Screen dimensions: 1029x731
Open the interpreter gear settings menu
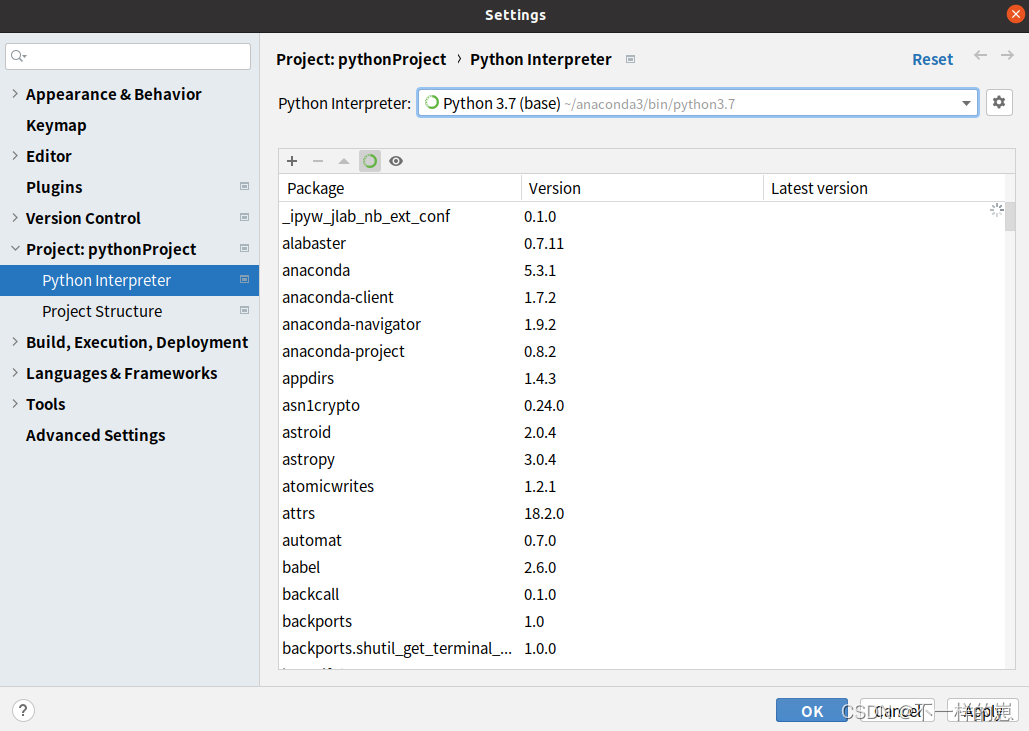point(999,102)
